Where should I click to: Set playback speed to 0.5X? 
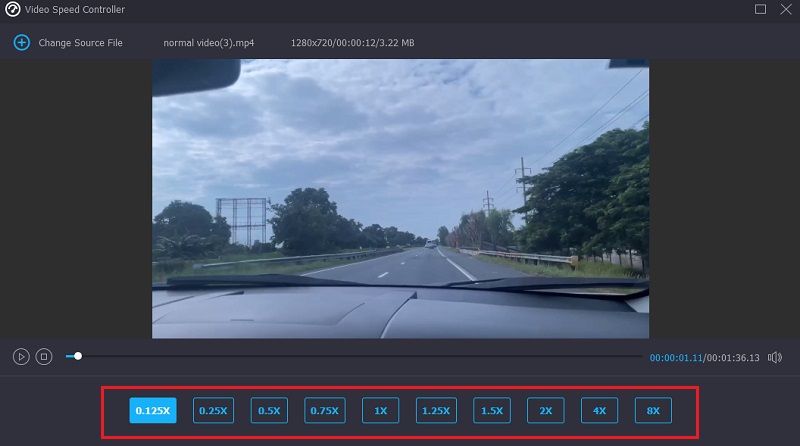tap(268, 410)
